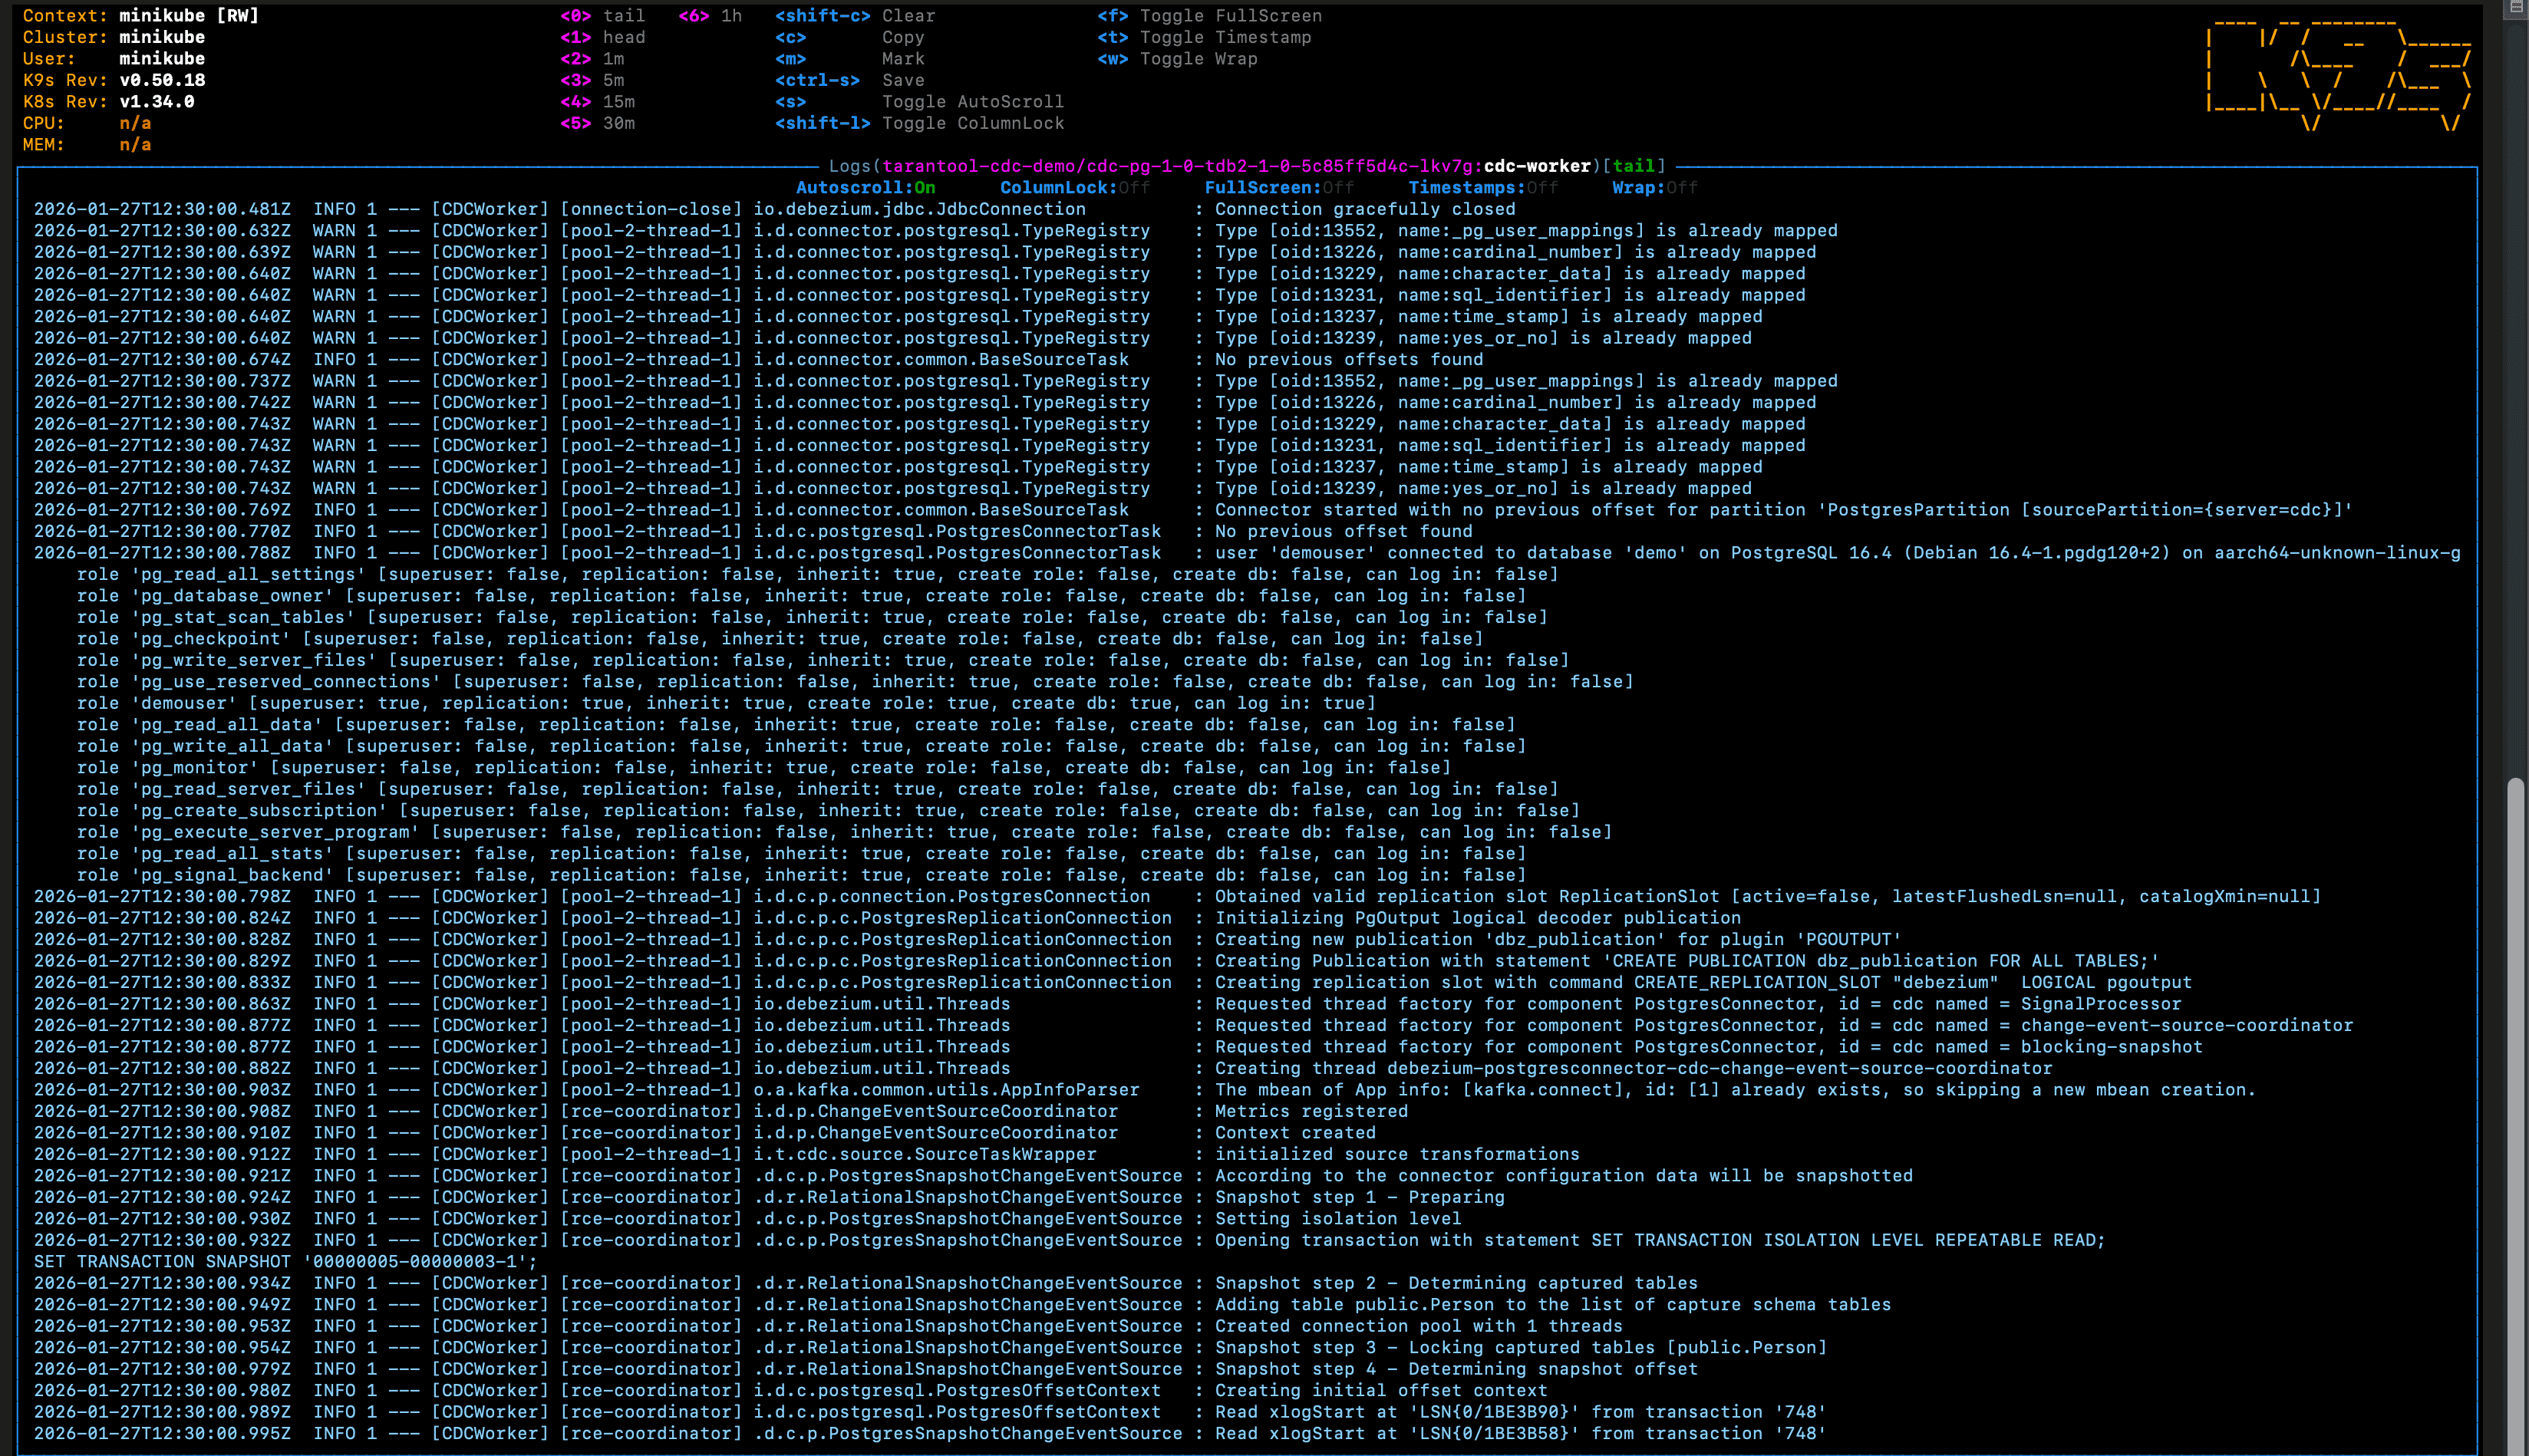Click the 'Snapshot step 1 - Preparing' line

[769, 1198]
